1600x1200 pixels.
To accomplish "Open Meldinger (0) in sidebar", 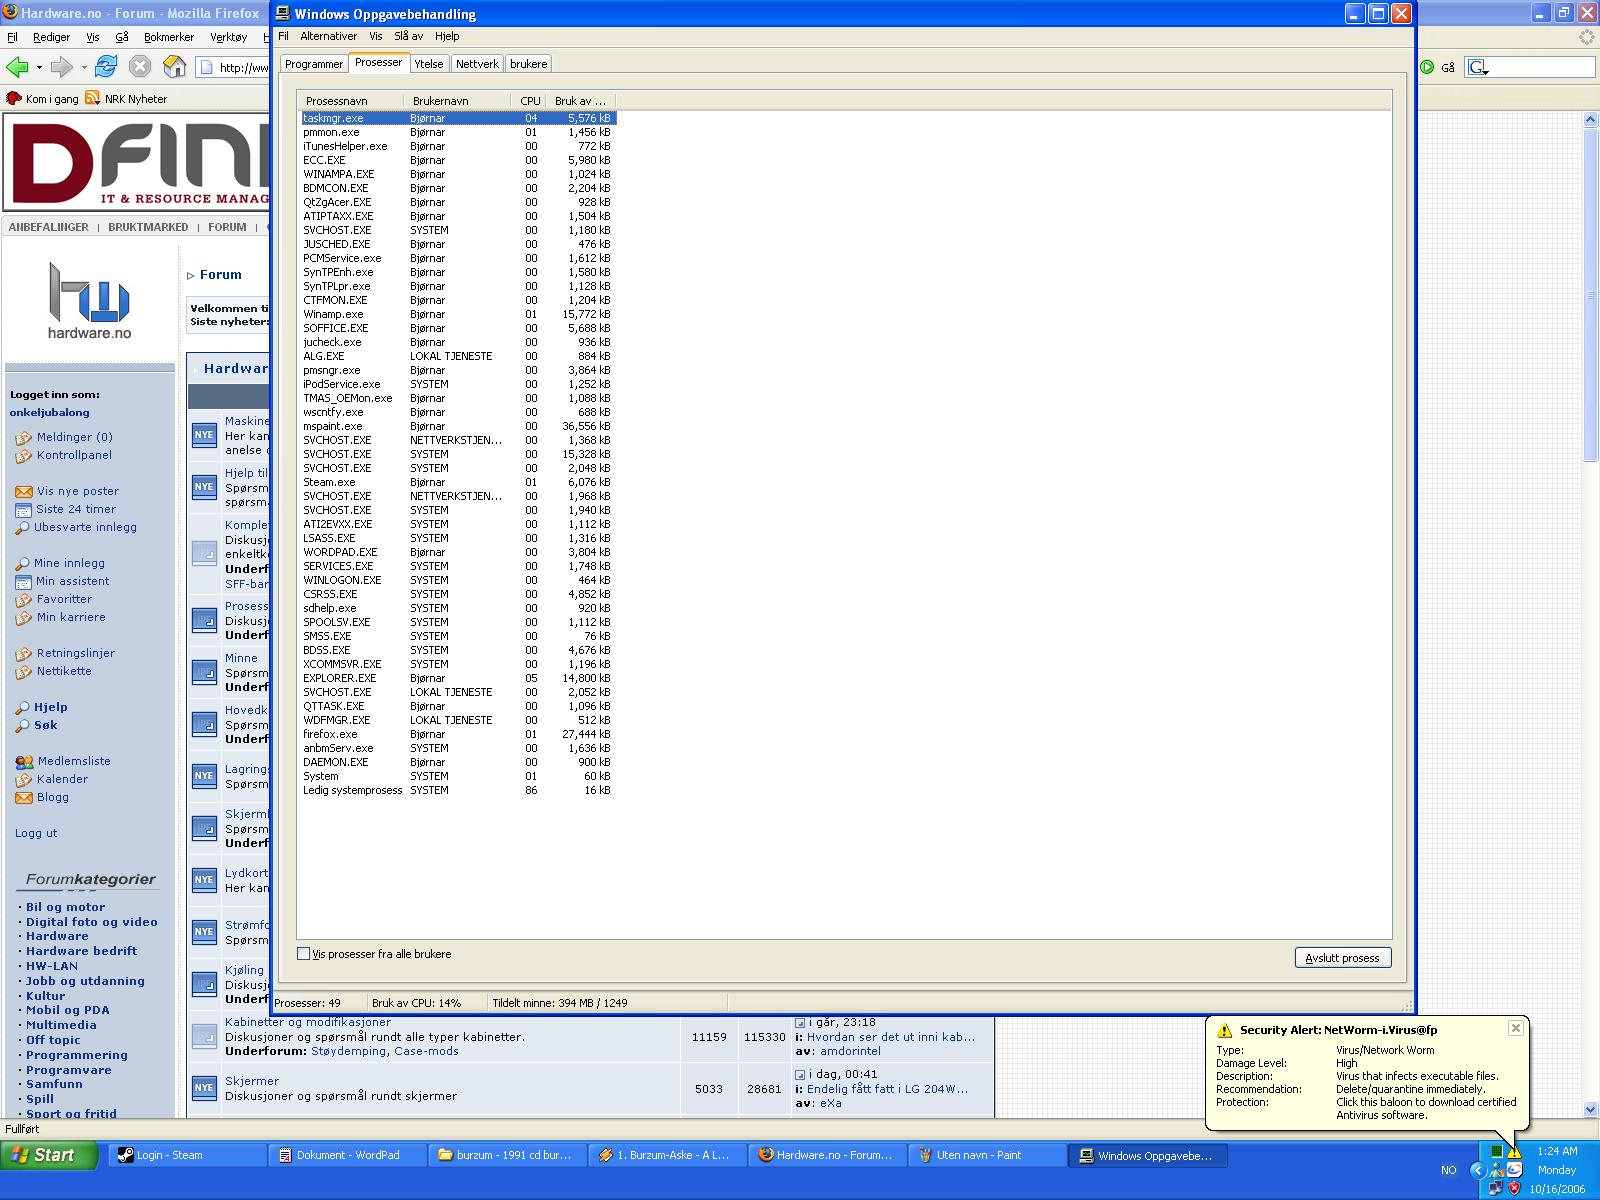I will (75, 437).
